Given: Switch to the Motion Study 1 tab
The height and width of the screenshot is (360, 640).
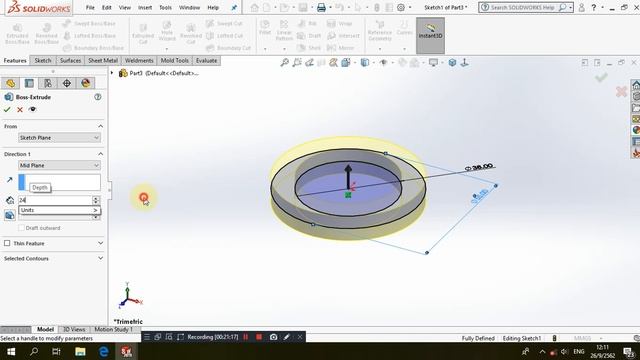Looking at the screenshot, I should (x=113, y=329).
